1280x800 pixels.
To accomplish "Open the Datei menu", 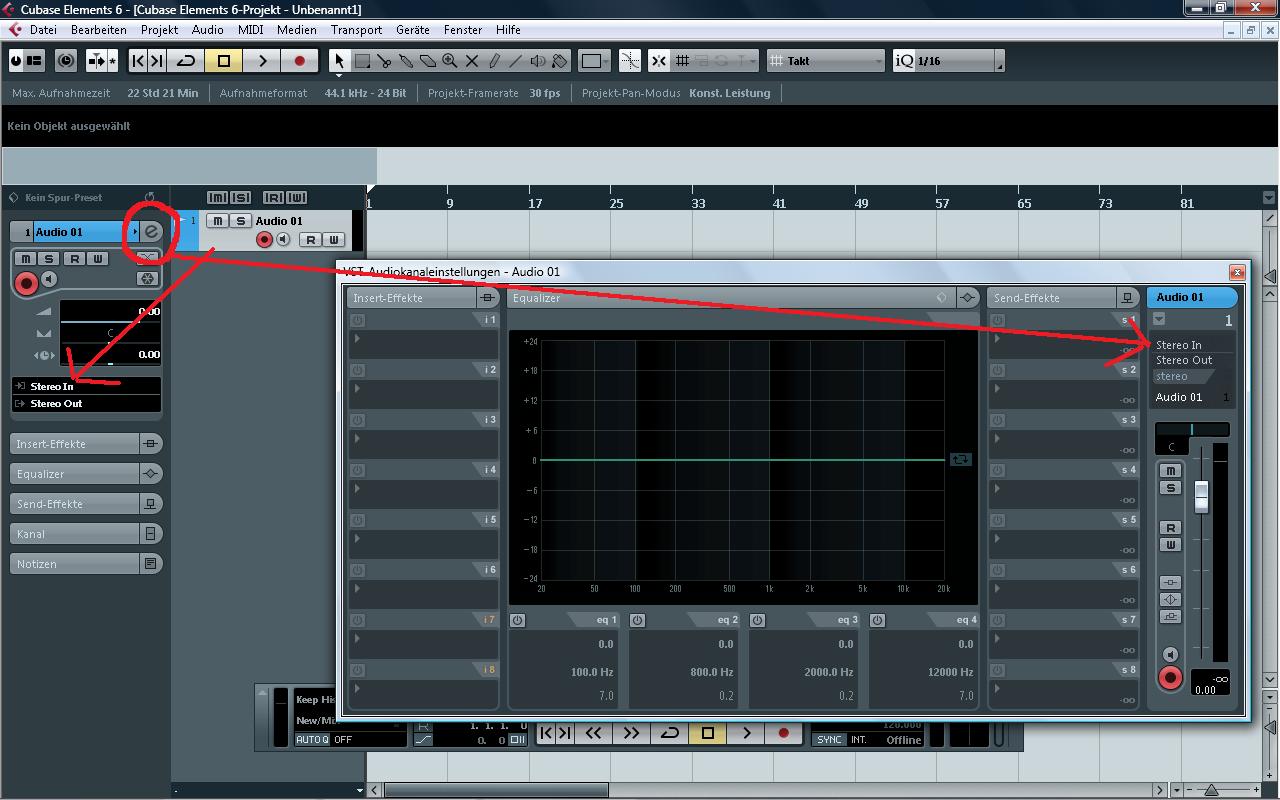I will click(x=43, y=30).
